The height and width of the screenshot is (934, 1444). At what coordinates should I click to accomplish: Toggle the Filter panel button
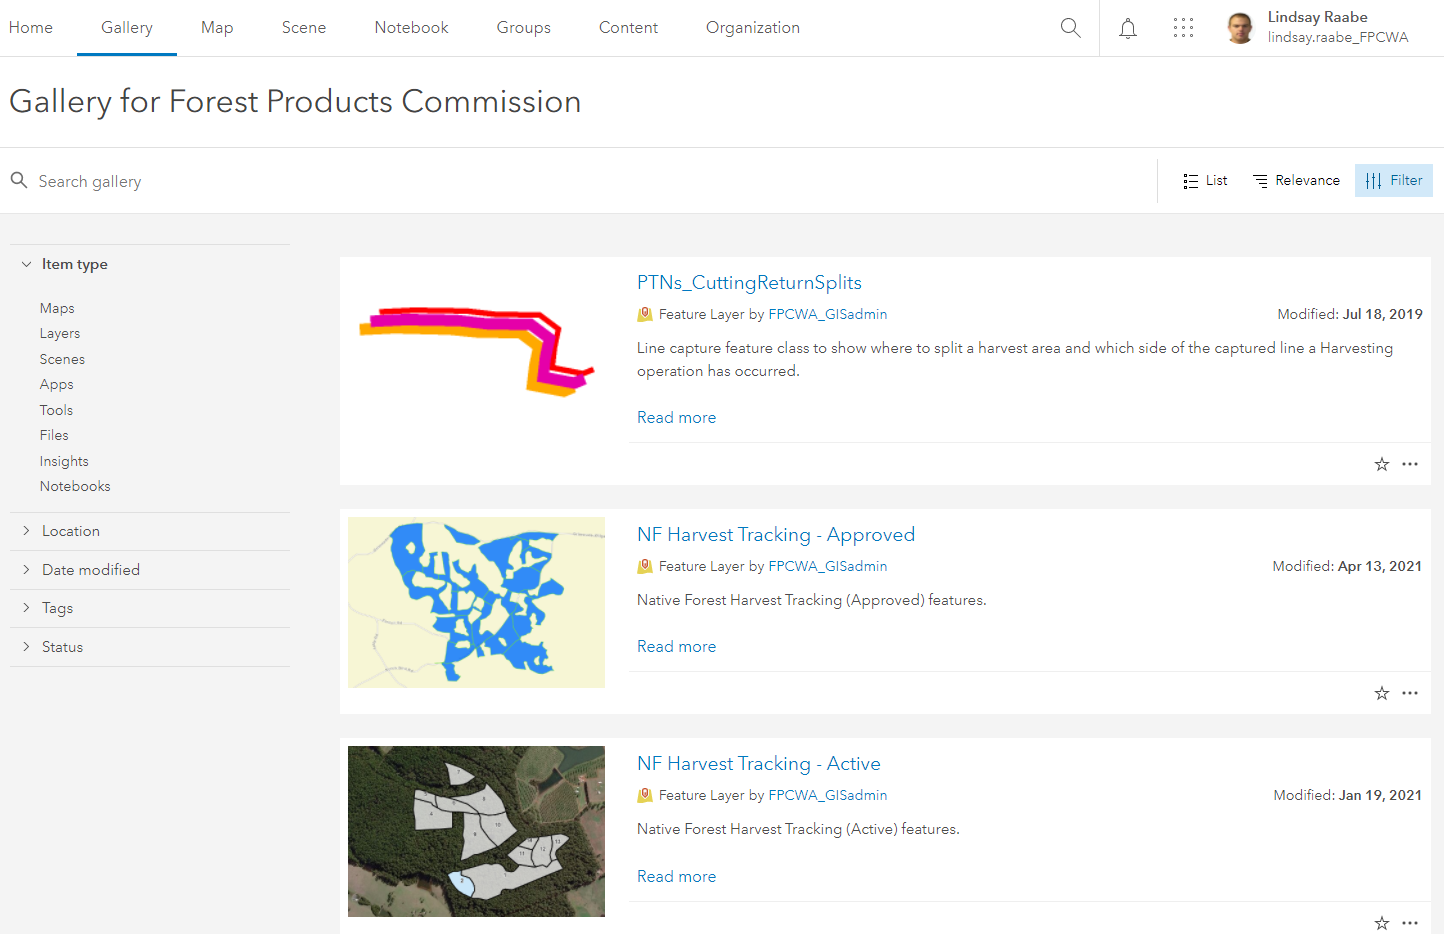coord(1393,181)
